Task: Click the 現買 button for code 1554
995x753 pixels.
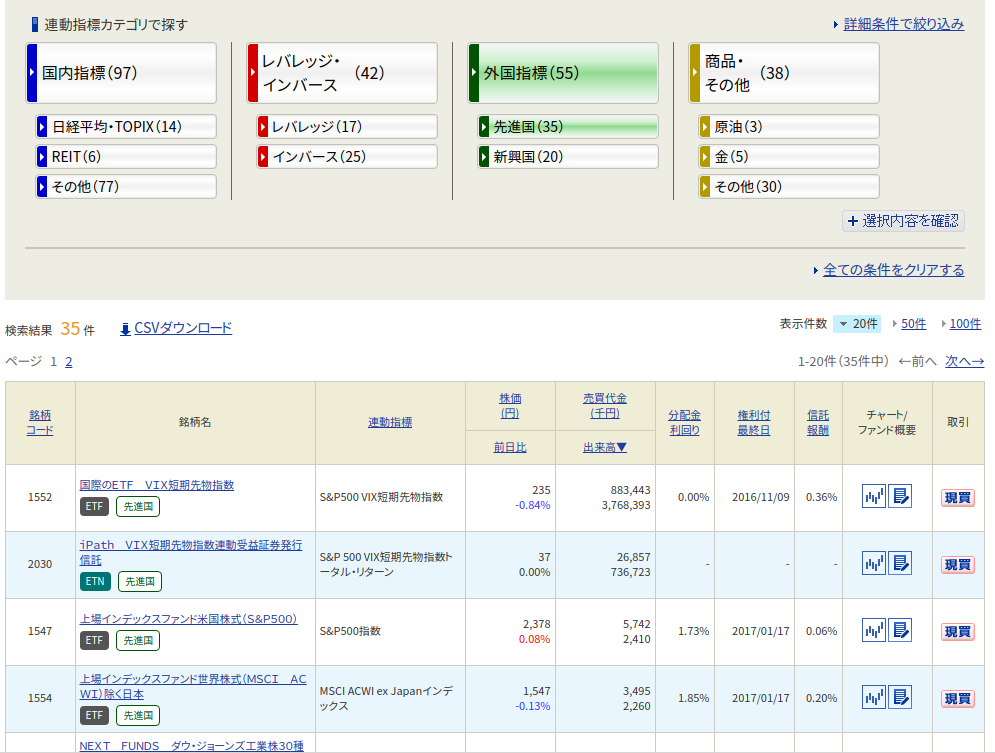Action: click(x=957, y=699)
